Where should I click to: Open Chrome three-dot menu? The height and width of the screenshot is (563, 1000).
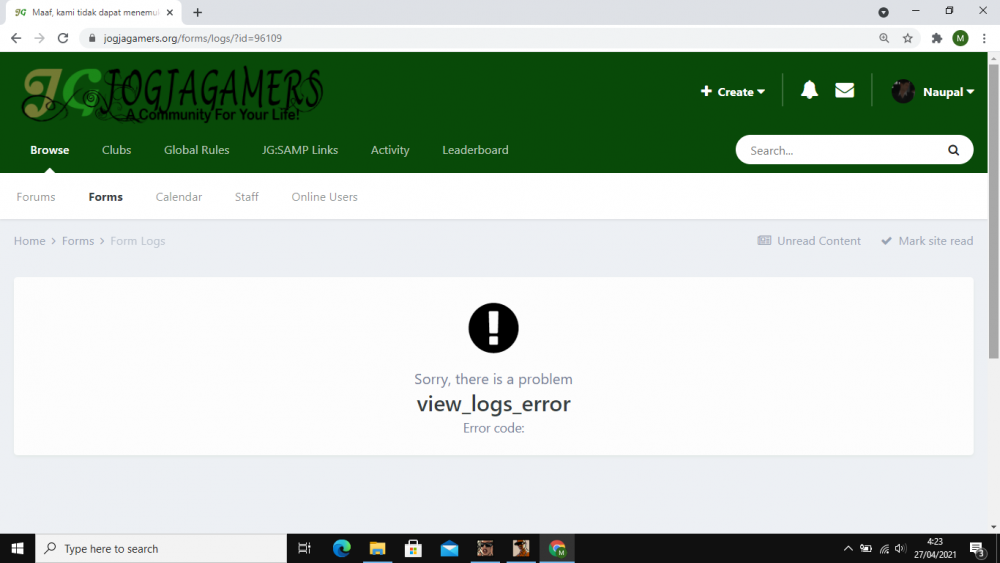984,38
